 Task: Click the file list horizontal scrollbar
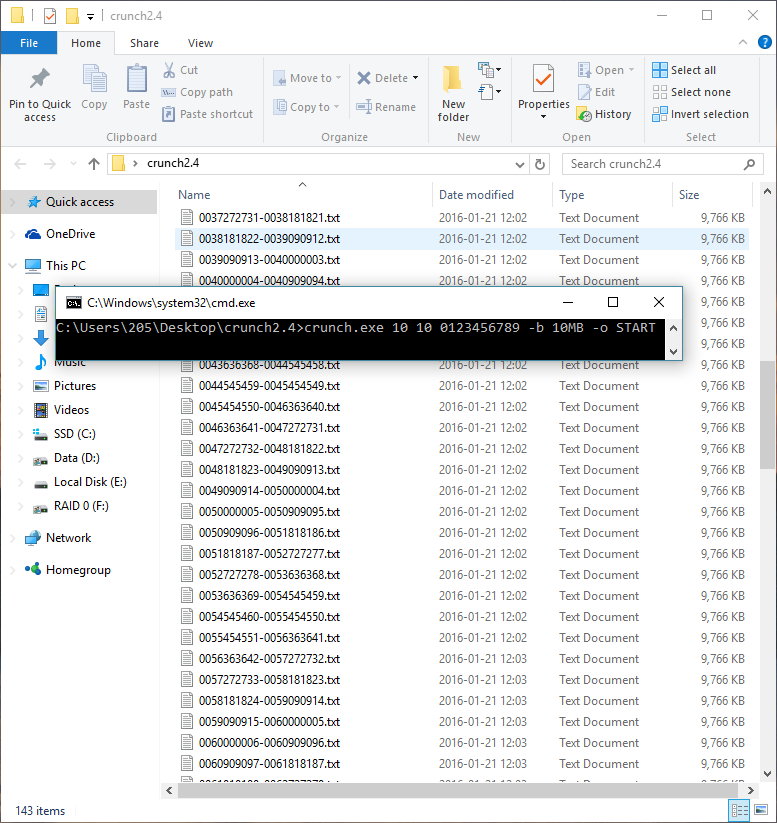coord(459,790)
